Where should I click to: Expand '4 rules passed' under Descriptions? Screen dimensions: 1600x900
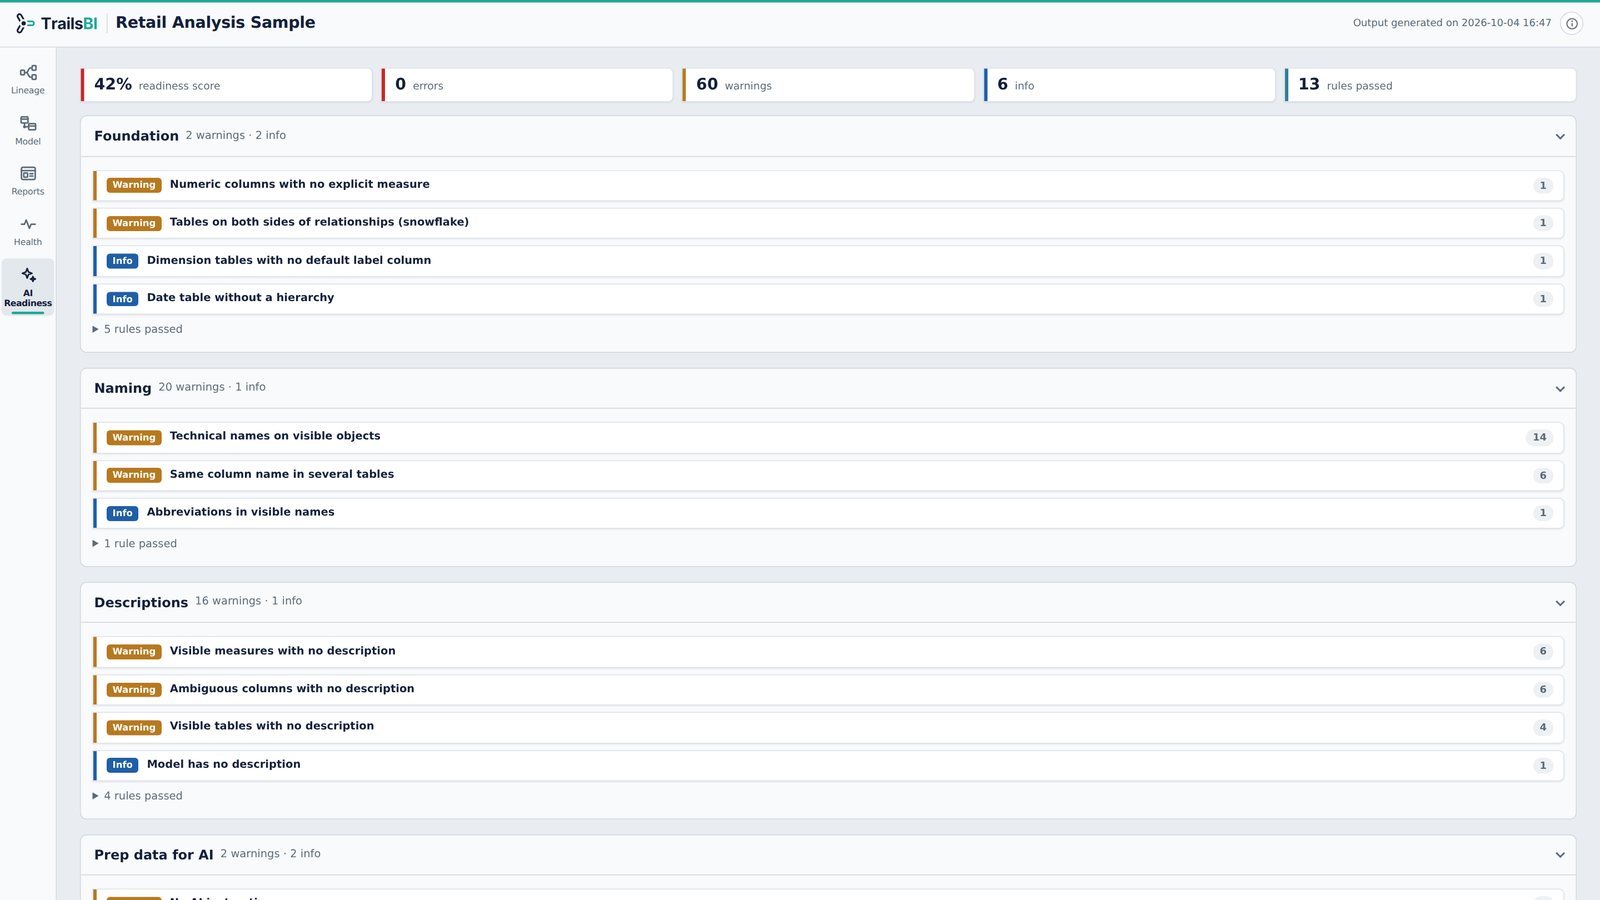point(138,796)
